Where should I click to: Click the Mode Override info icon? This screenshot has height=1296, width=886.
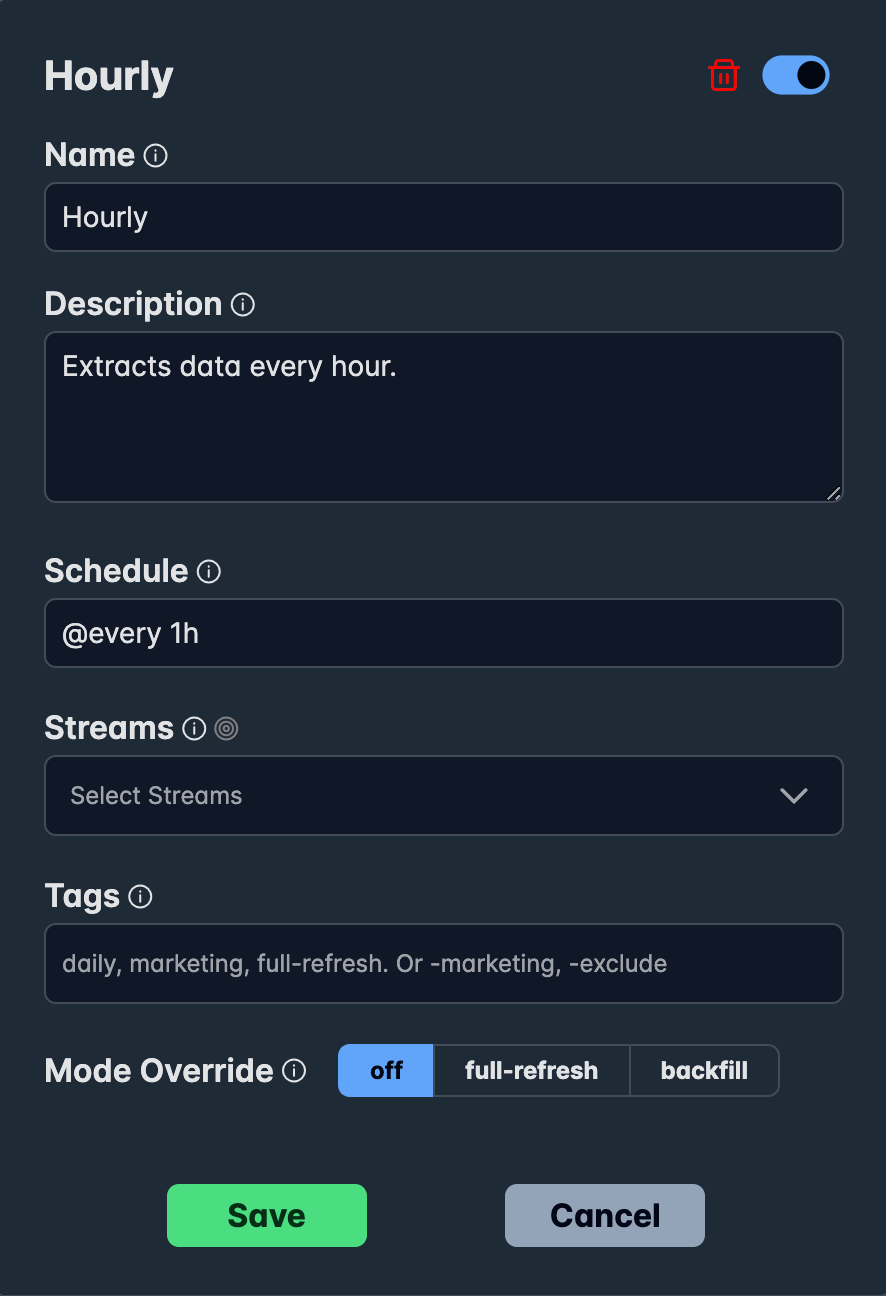click(294, 1071)
